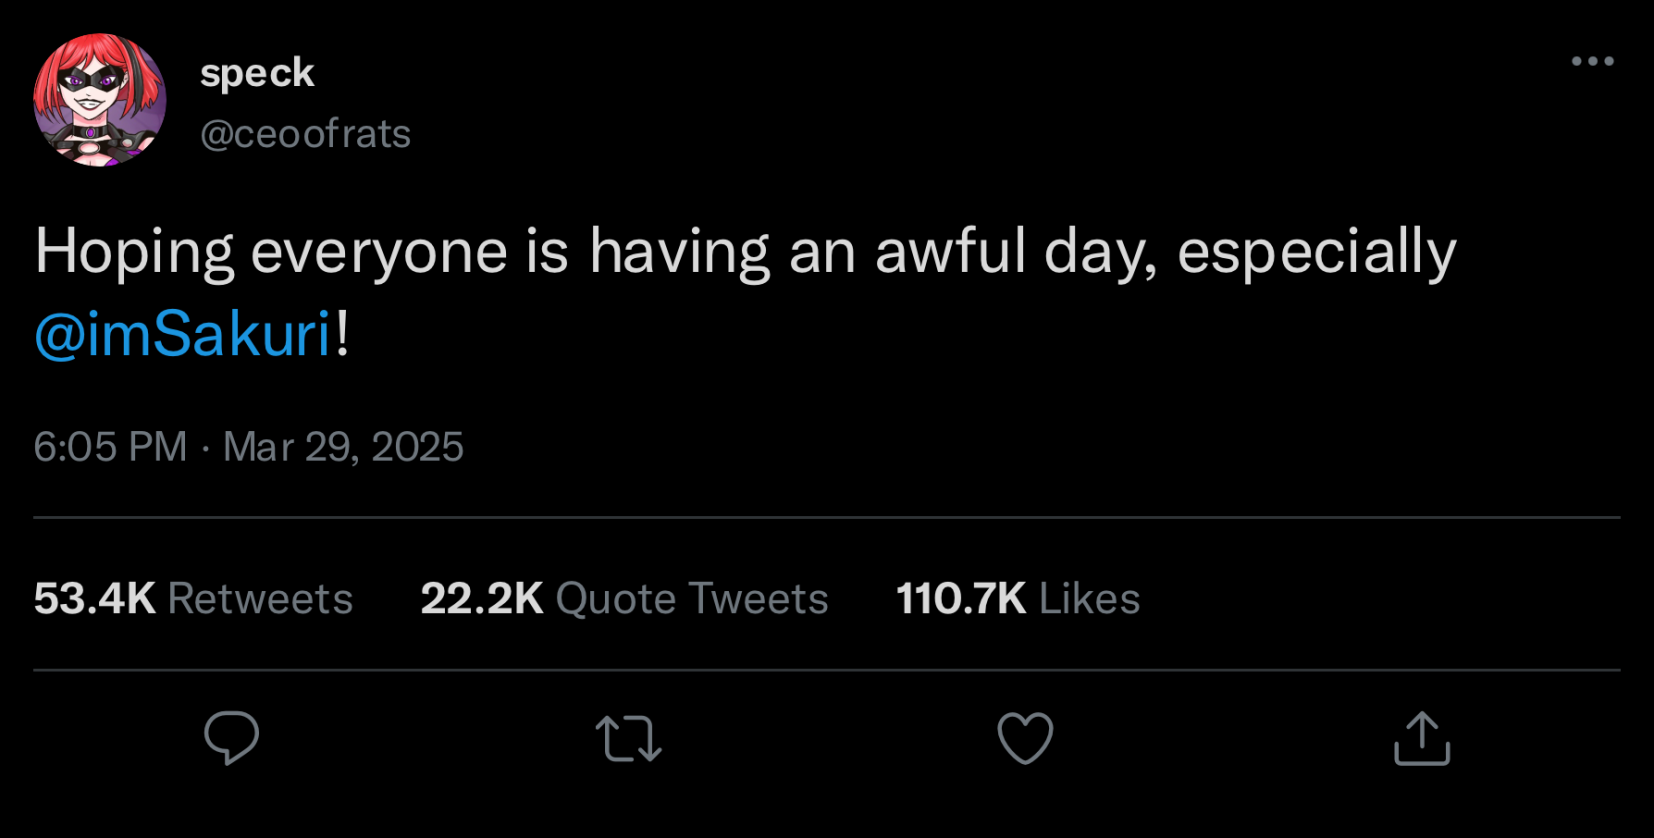The height and width of the screenshot is (838, 1654).
Task: Click the word "awful" in the tweet
Action: coord(950,250)
